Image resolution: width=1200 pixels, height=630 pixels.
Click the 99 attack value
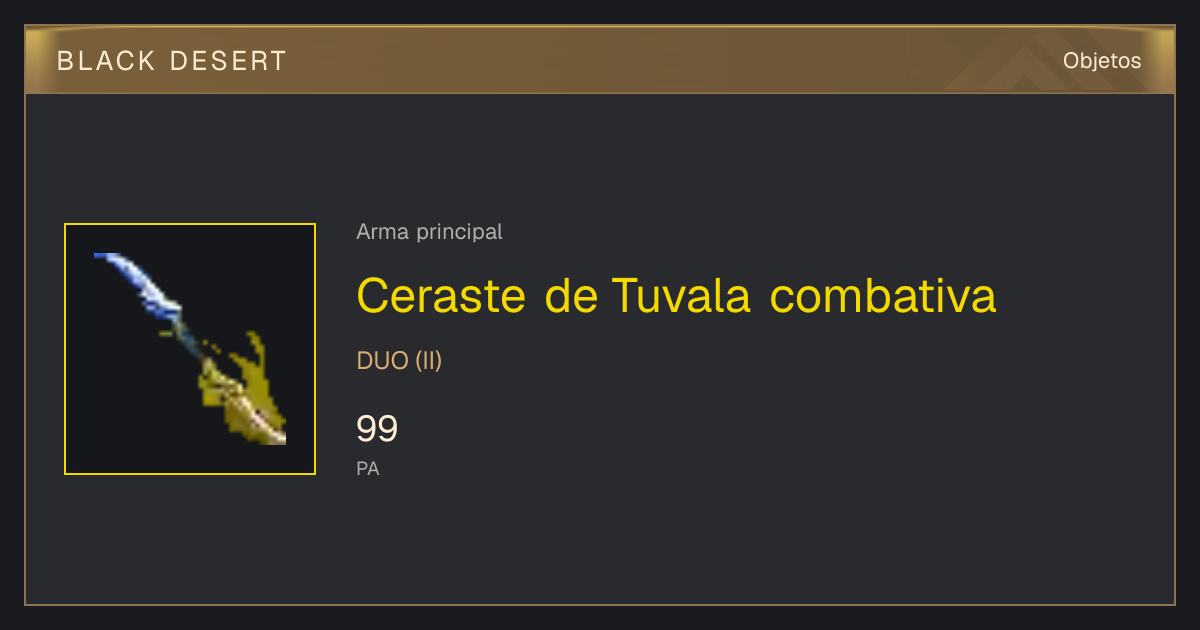pos(377,429)
